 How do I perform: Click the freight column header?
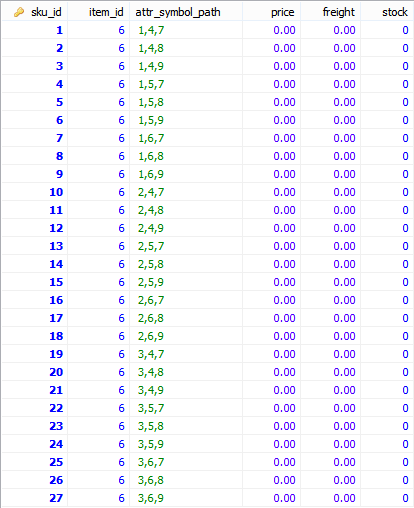click(331, 12)
